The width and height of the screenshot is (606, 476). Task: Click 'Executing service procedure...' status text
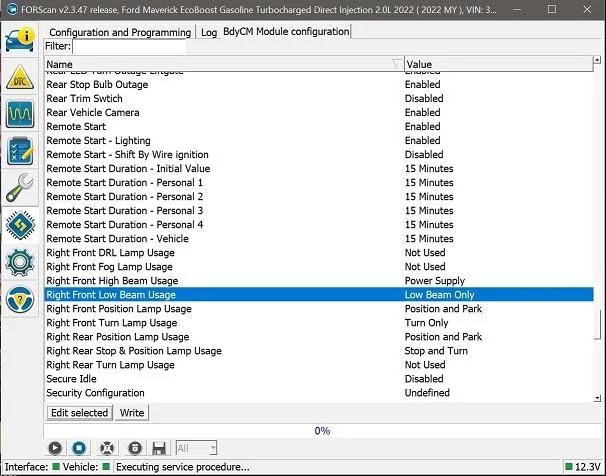pyautogui.click(x=182, y=467)
